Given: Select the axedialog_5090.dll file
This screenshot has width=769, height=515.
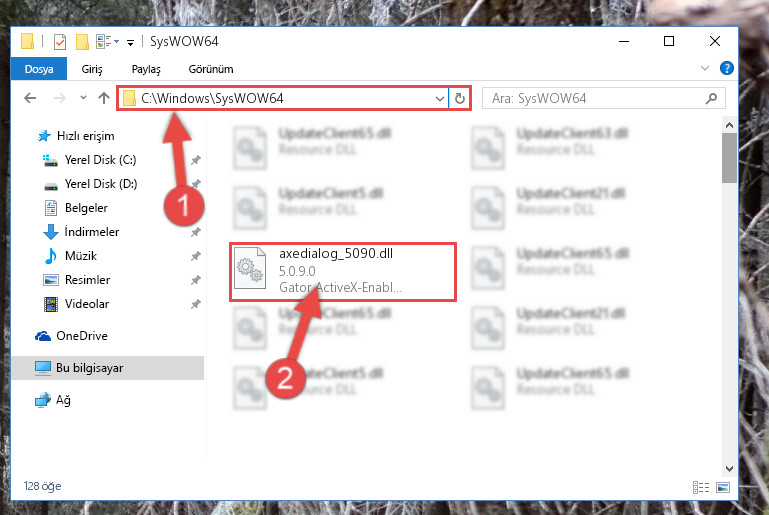Looking at the screenshot, I should click(343, 271).
